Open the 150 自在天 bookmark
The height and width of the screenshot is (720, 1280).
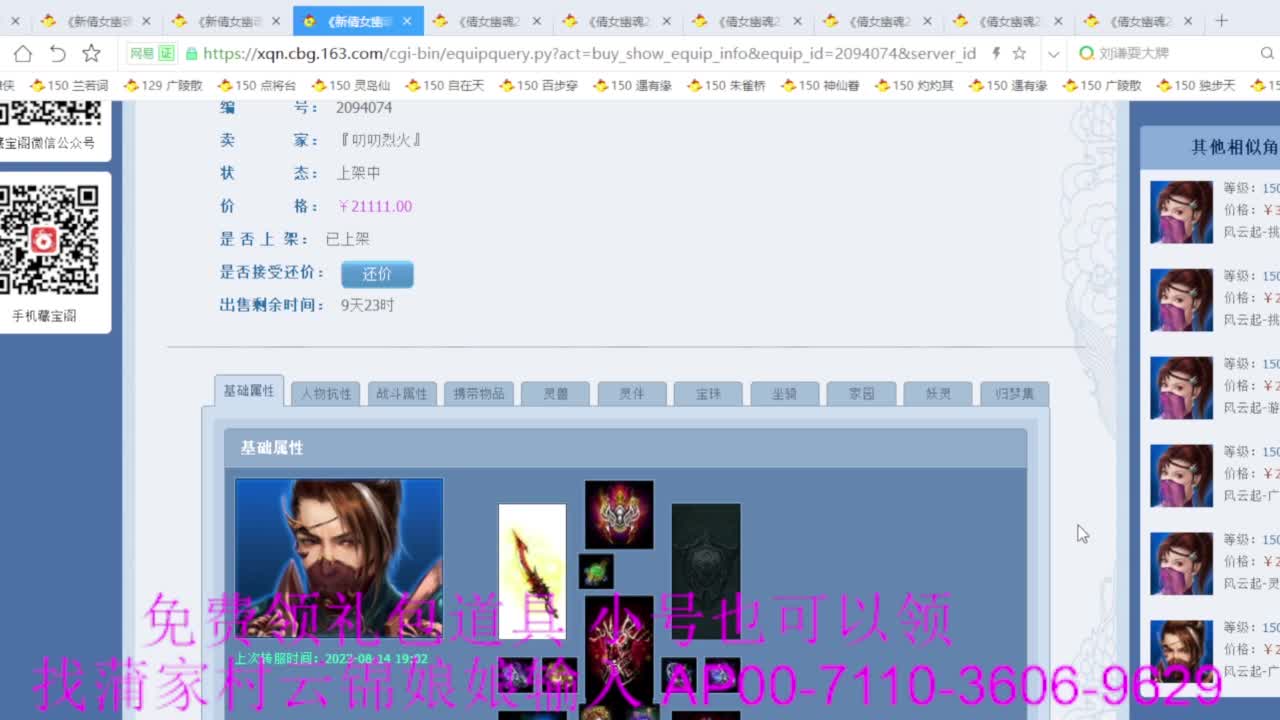click(x=445, y=86)
